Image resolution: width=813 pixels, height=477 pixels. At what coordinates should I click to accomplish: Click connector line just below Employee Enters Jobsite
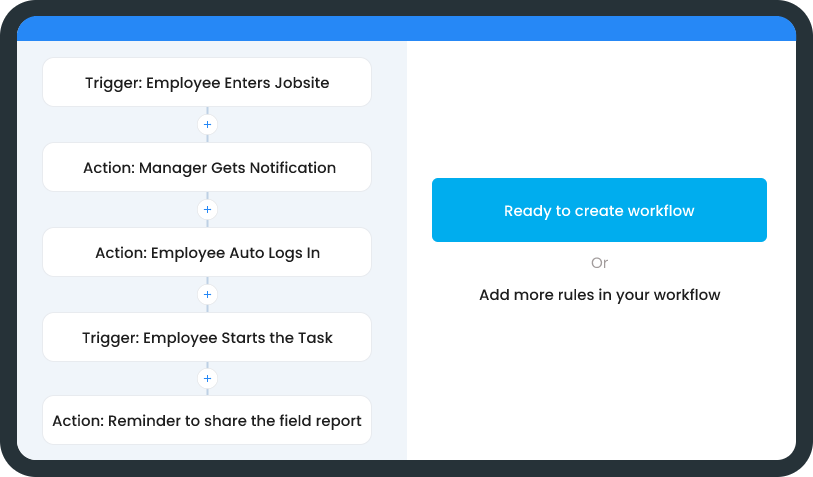[207, 110]
